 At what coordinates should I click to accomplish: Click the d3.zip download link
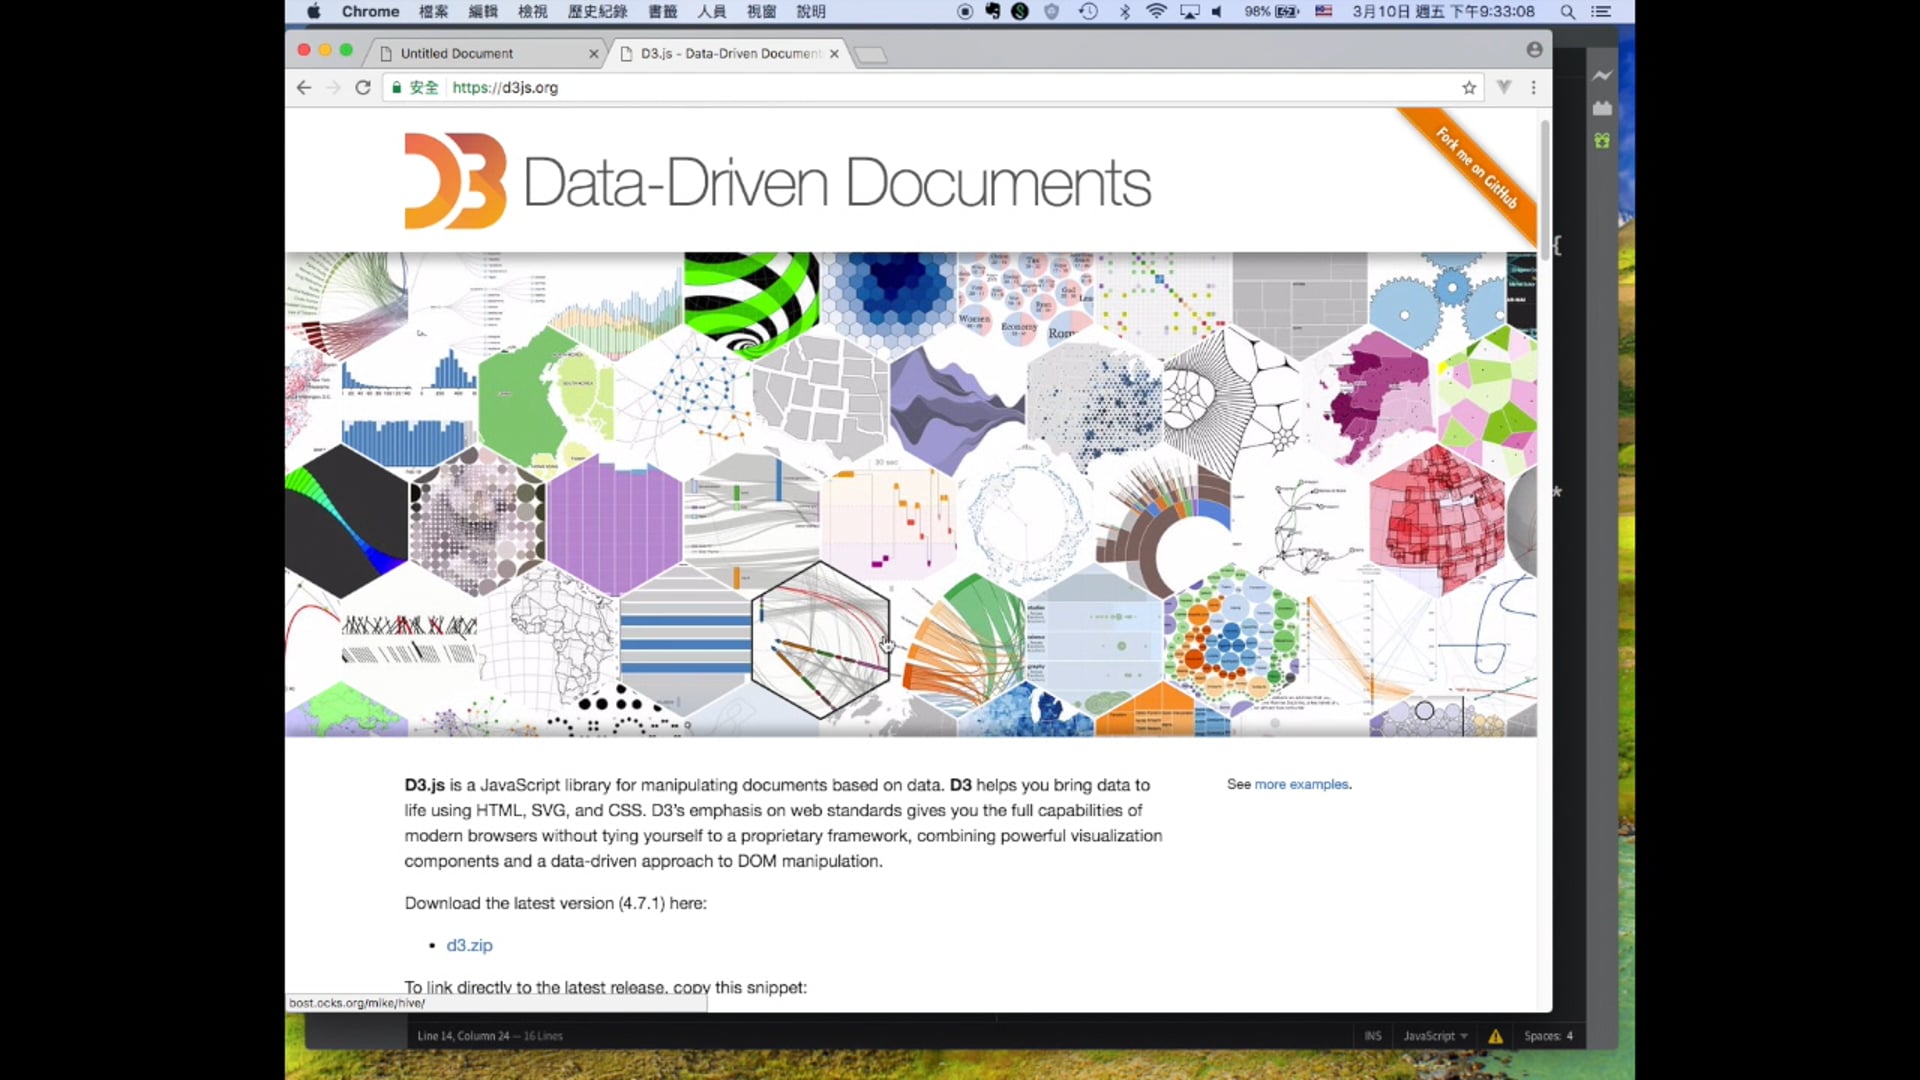click(469, 945)
